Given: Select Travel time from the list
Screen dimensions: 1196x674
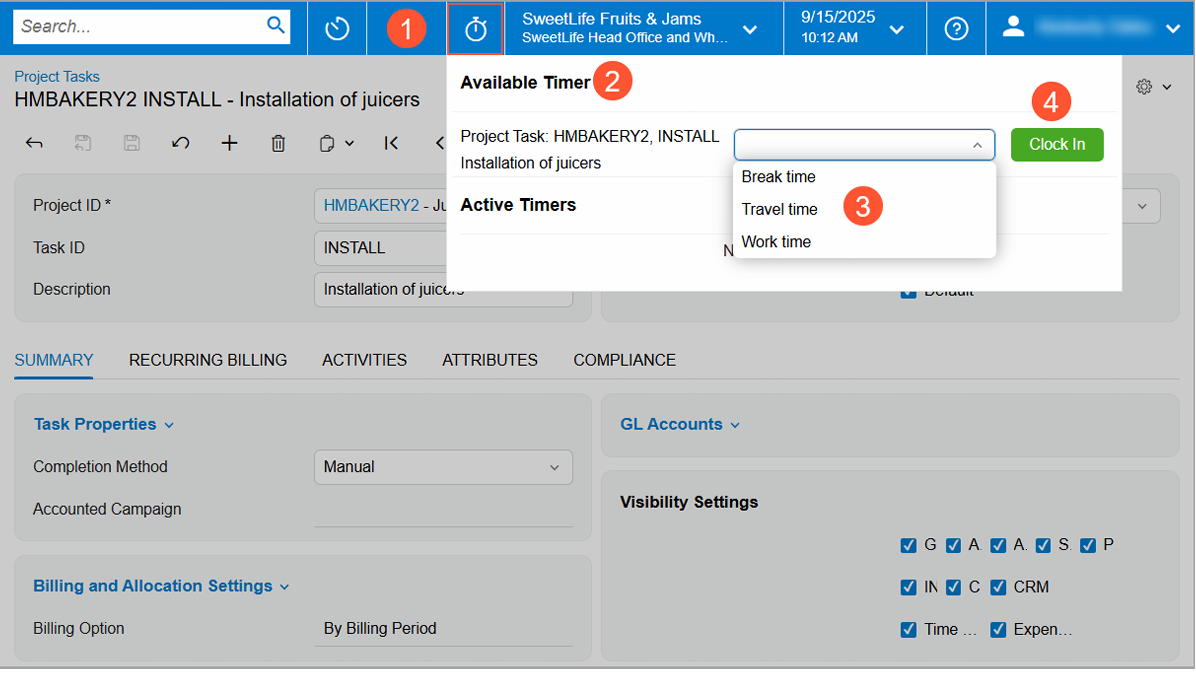Looking at the screenshot, I should point(779,209).
